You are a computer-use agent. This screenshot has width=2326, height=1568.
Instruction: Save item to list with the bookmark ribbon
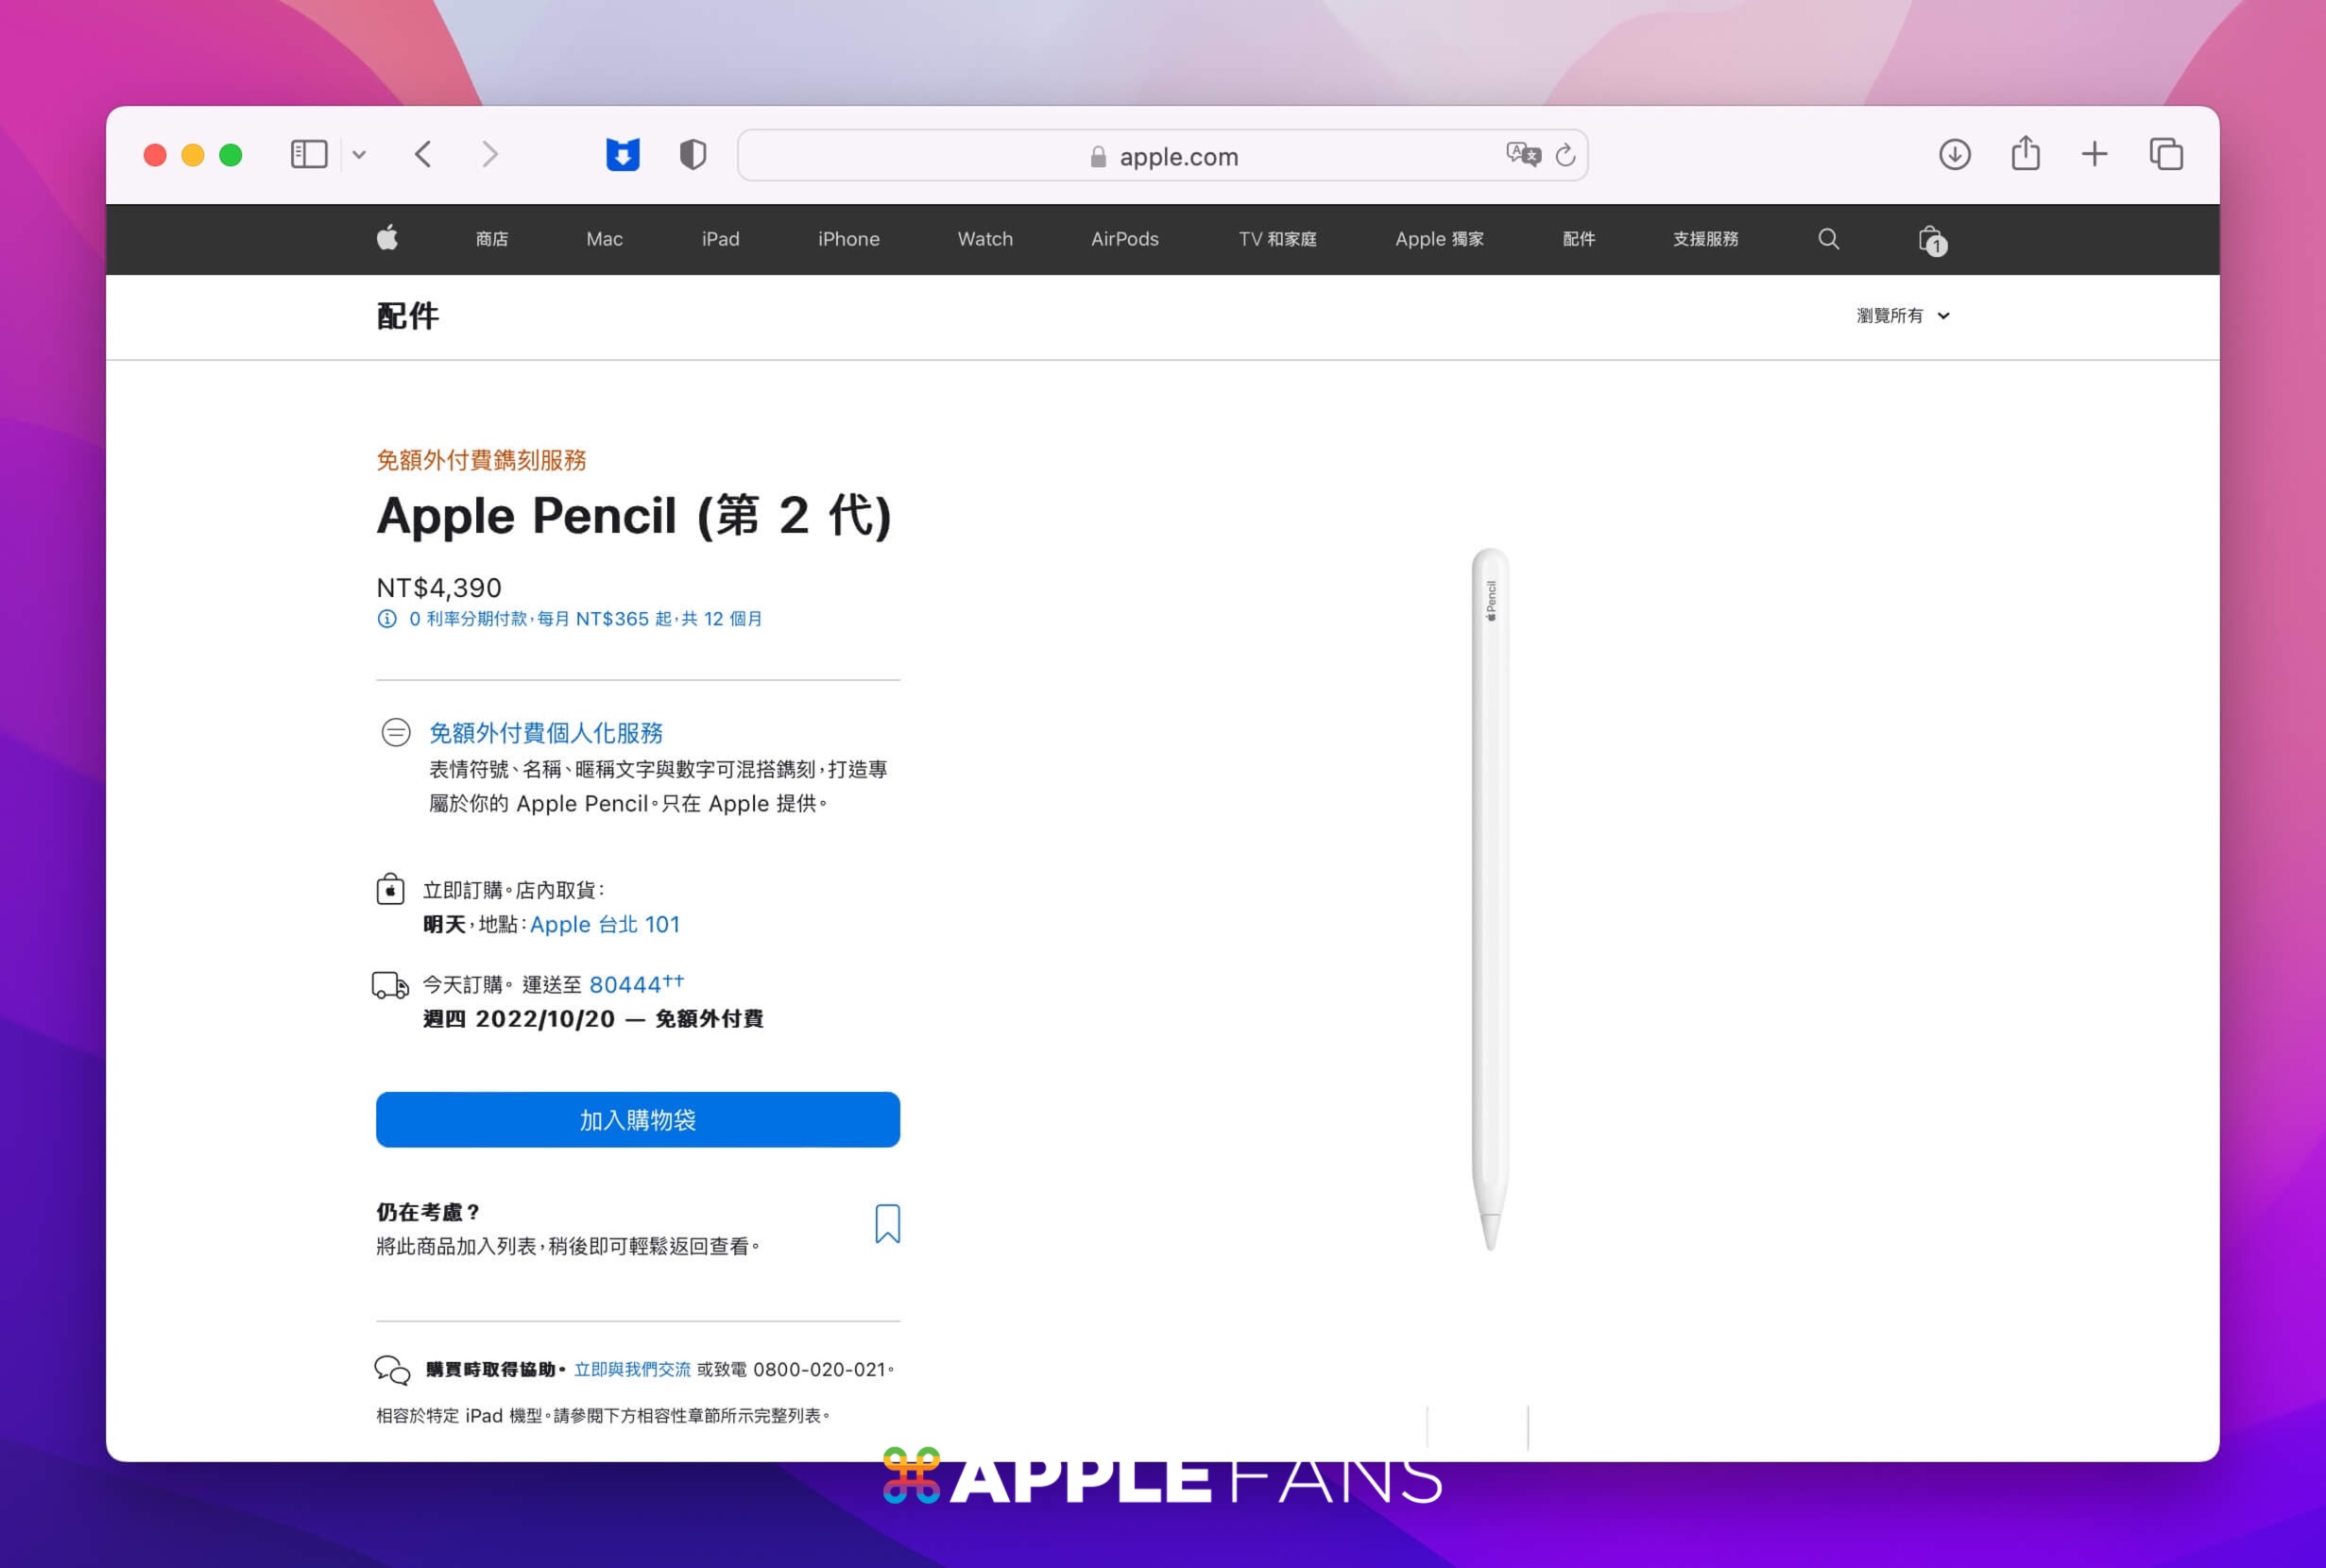(886, 1224)
